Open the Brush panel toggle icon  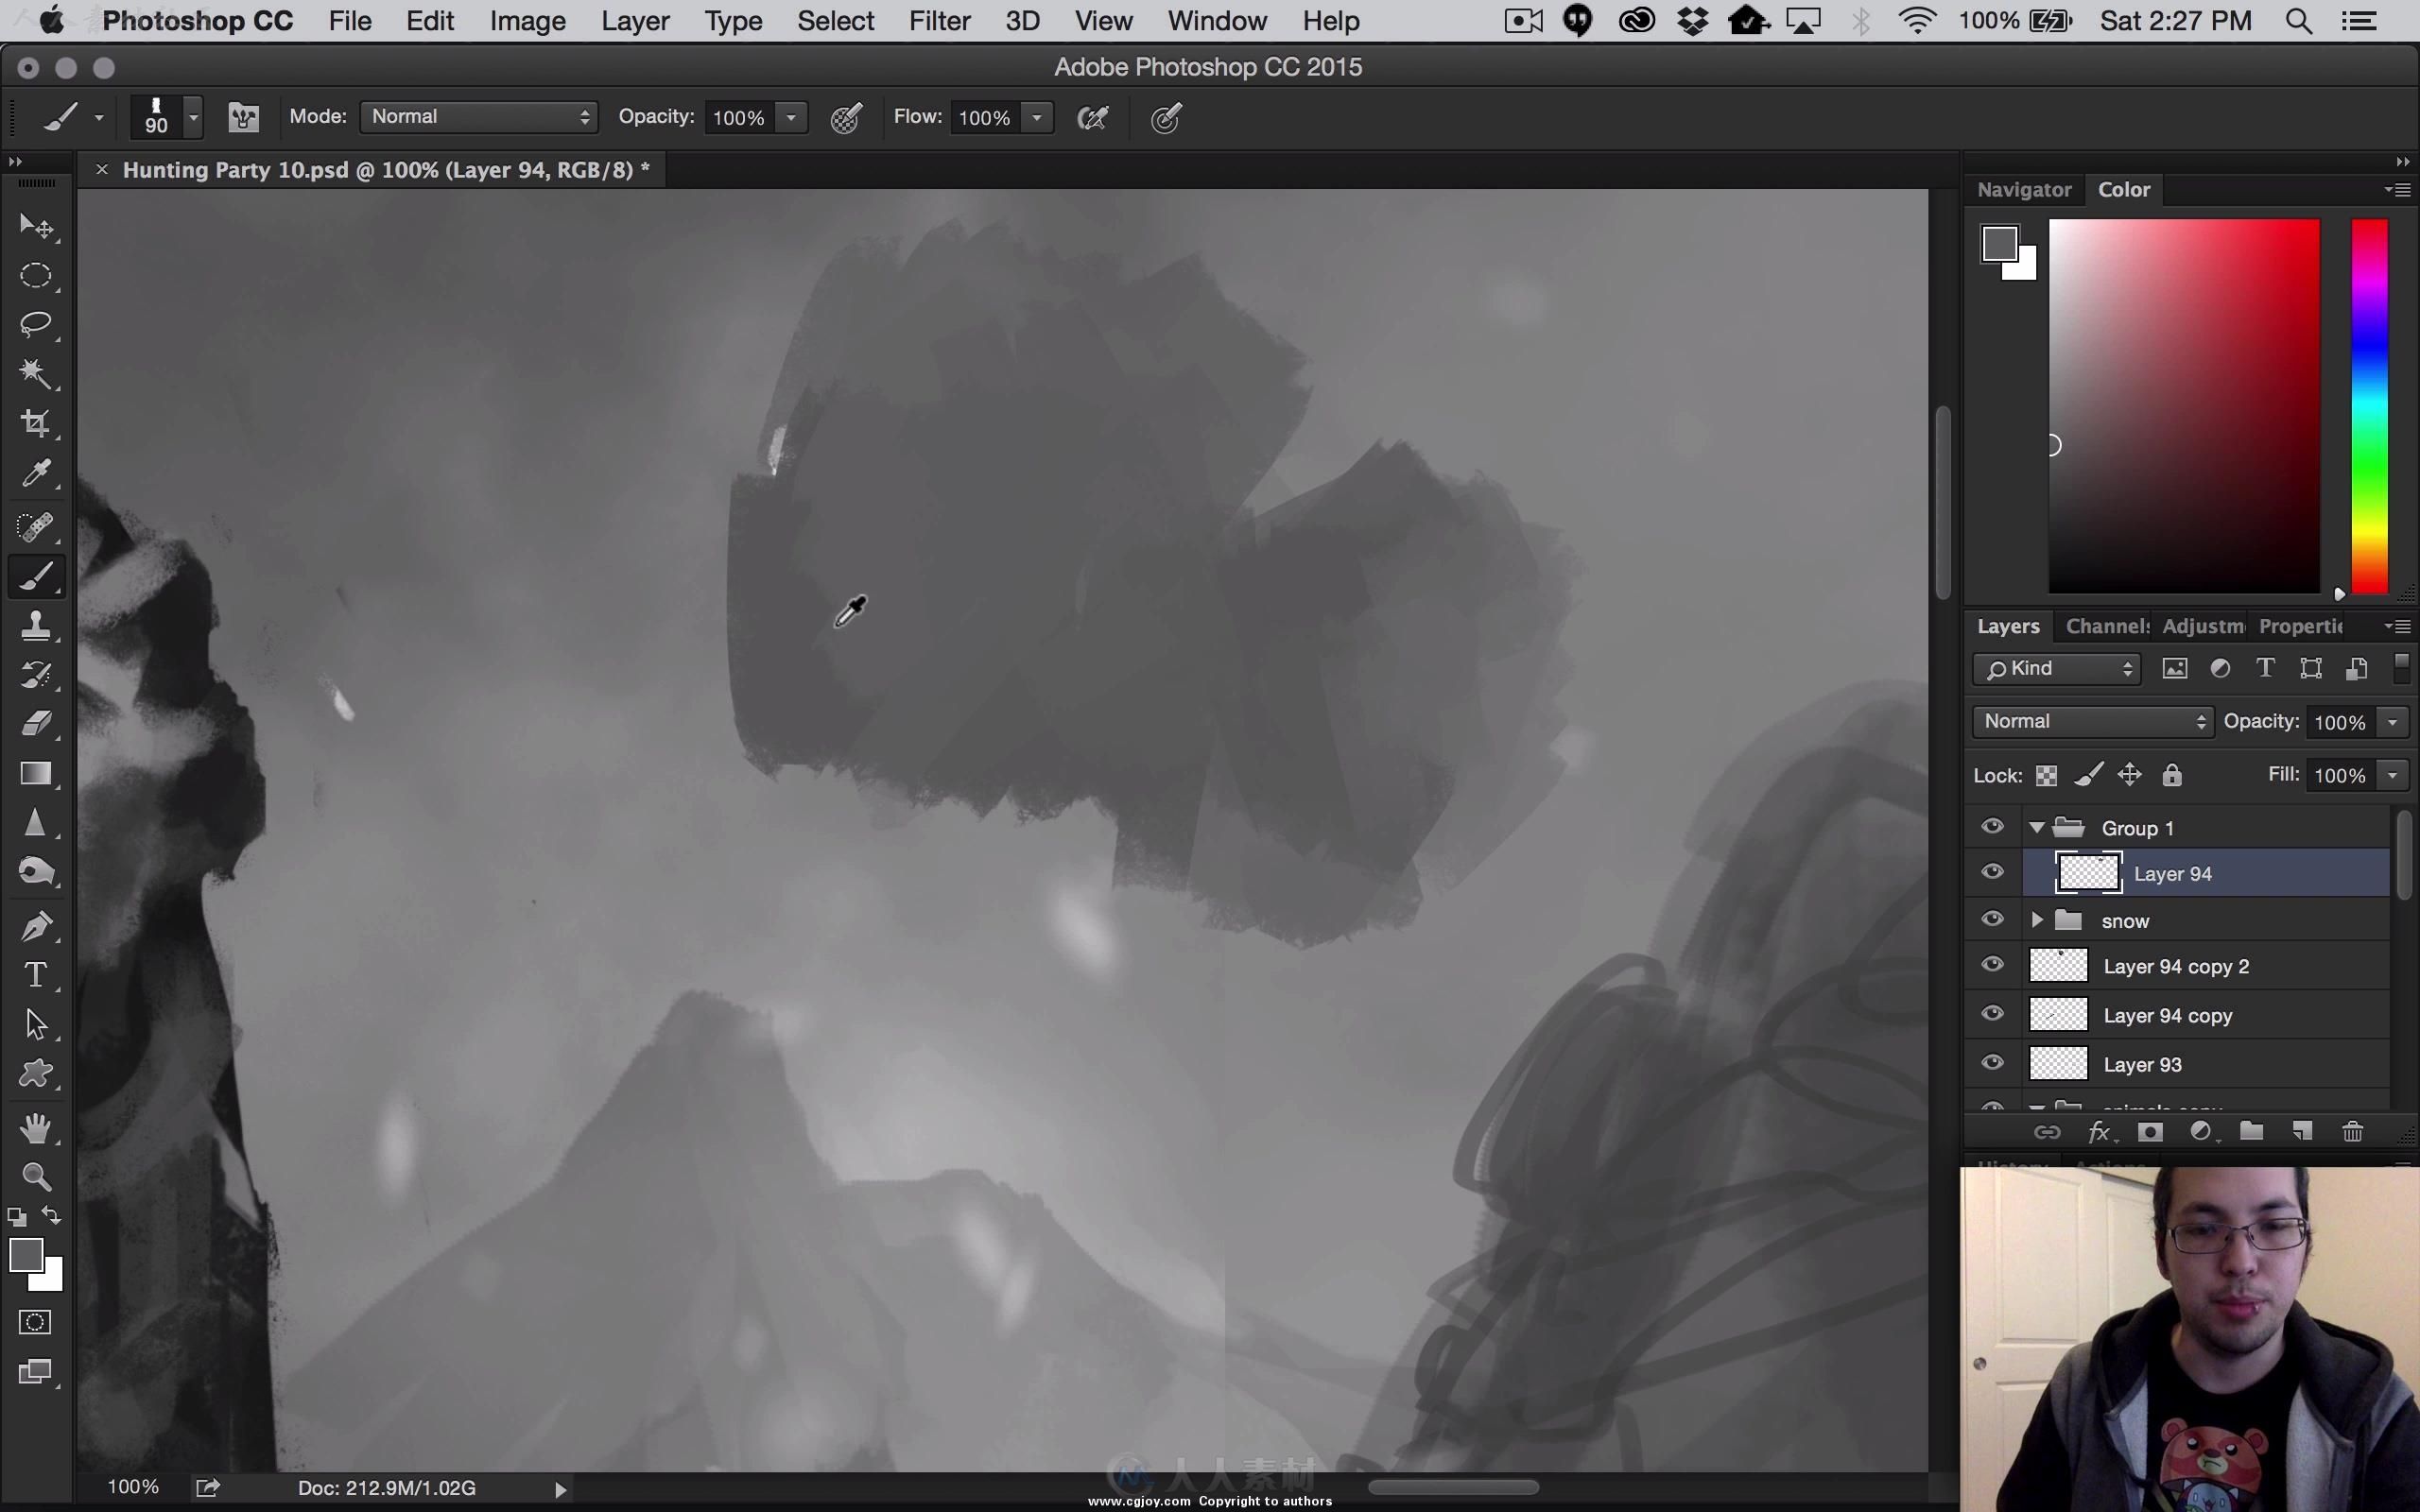tap(243, 118)
